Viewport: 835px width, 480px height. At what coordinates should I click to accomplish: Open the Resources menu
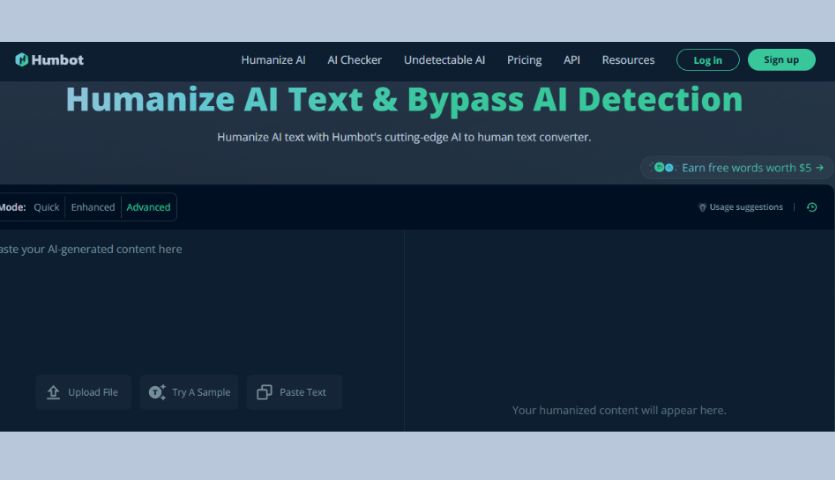point(628,60)
